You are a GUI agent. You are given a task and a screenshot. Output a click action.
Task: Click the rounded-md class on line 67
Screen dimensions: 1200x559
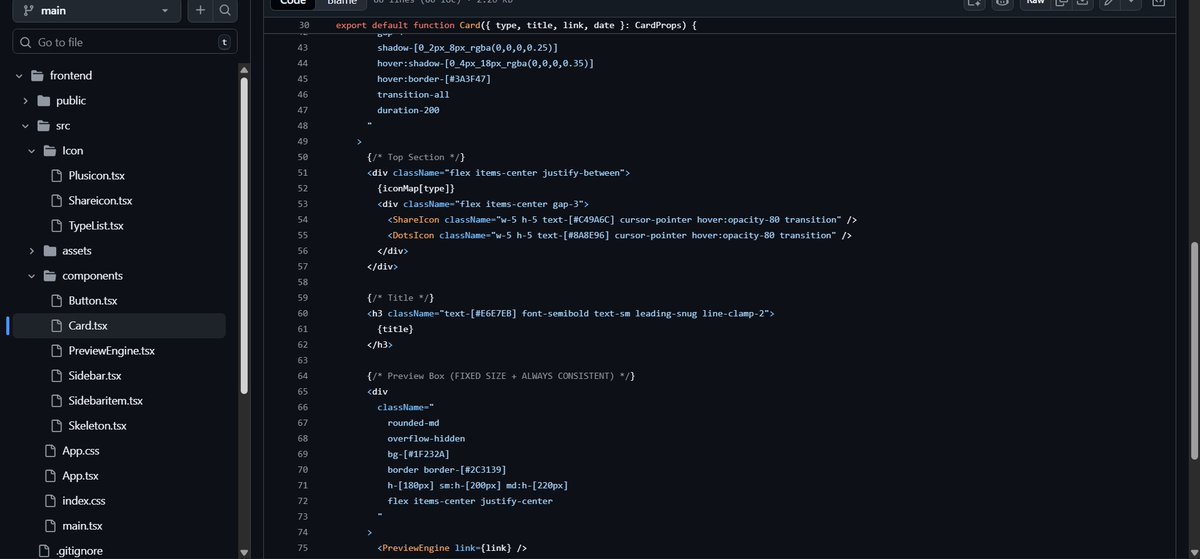(x=414, y=422)
